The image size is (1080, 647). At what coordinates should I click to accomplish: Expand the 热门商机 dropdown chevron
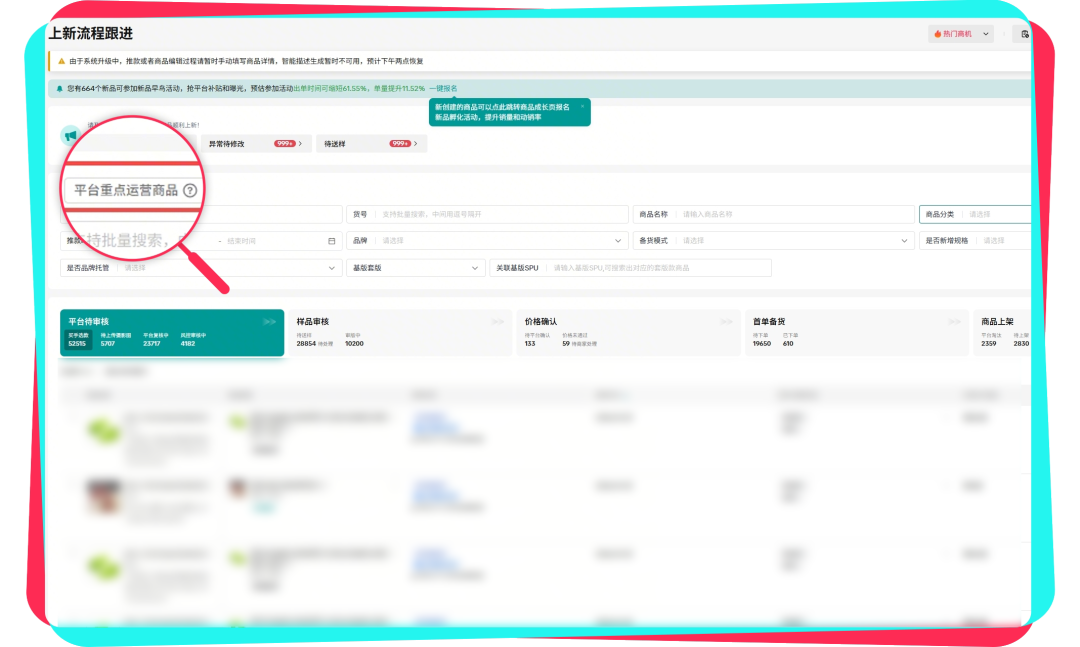[x=985, y=34]
